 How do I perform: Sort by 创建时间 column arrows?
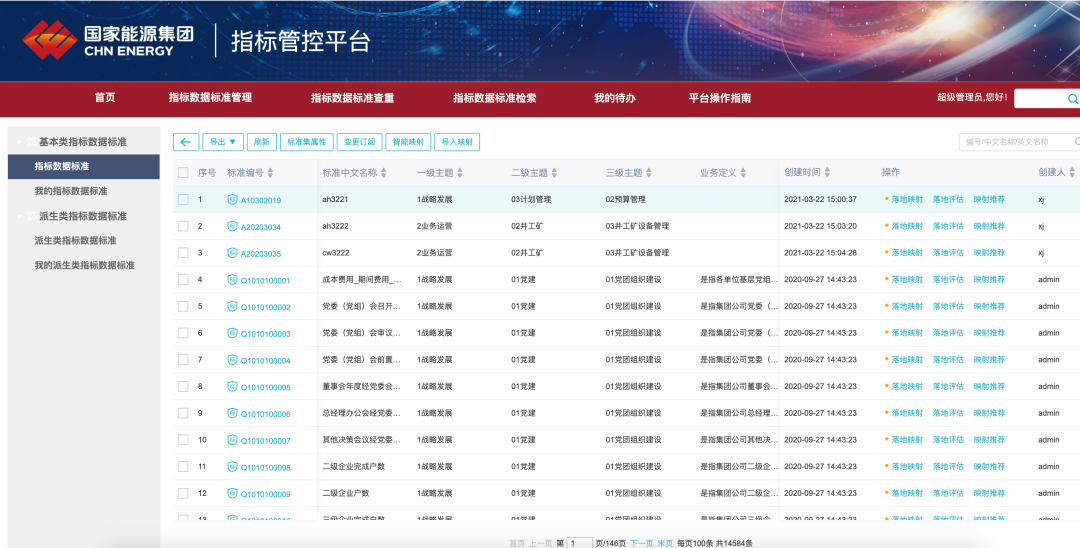click(827, 172)
